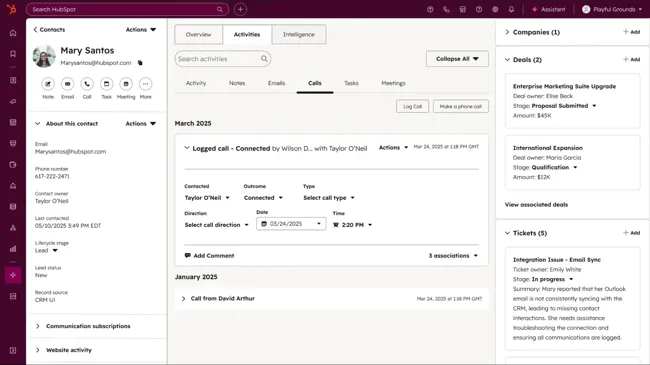
Task: Open the Collapse All dropdown
Action: (x=457, y=59)
